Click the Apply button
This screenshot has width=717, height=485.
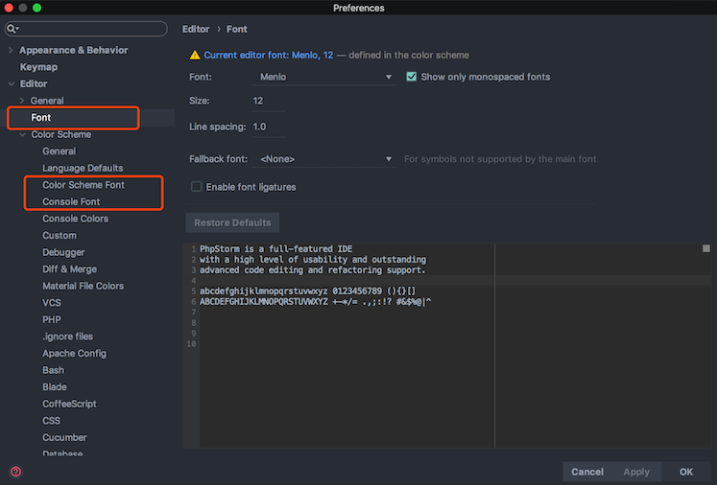(636, 472)
